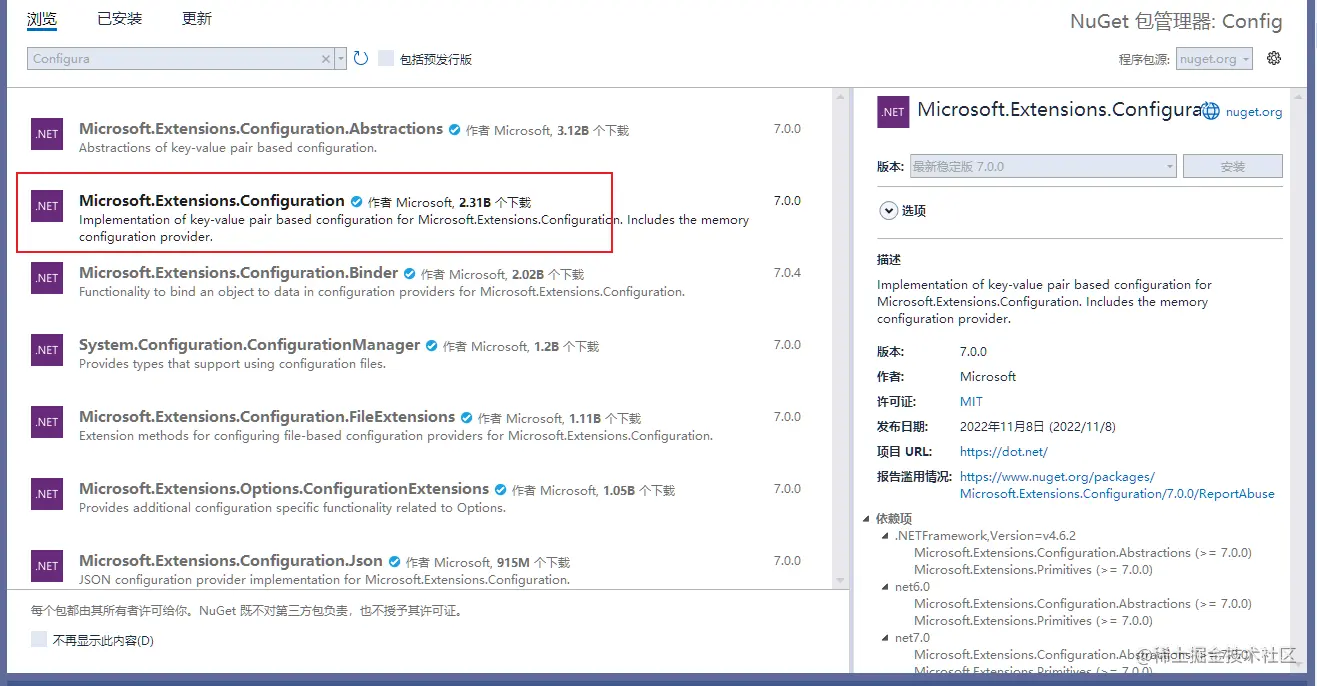Click .NET icon of the Microsoft.Extensions.Configuration package row

[47, 206]
